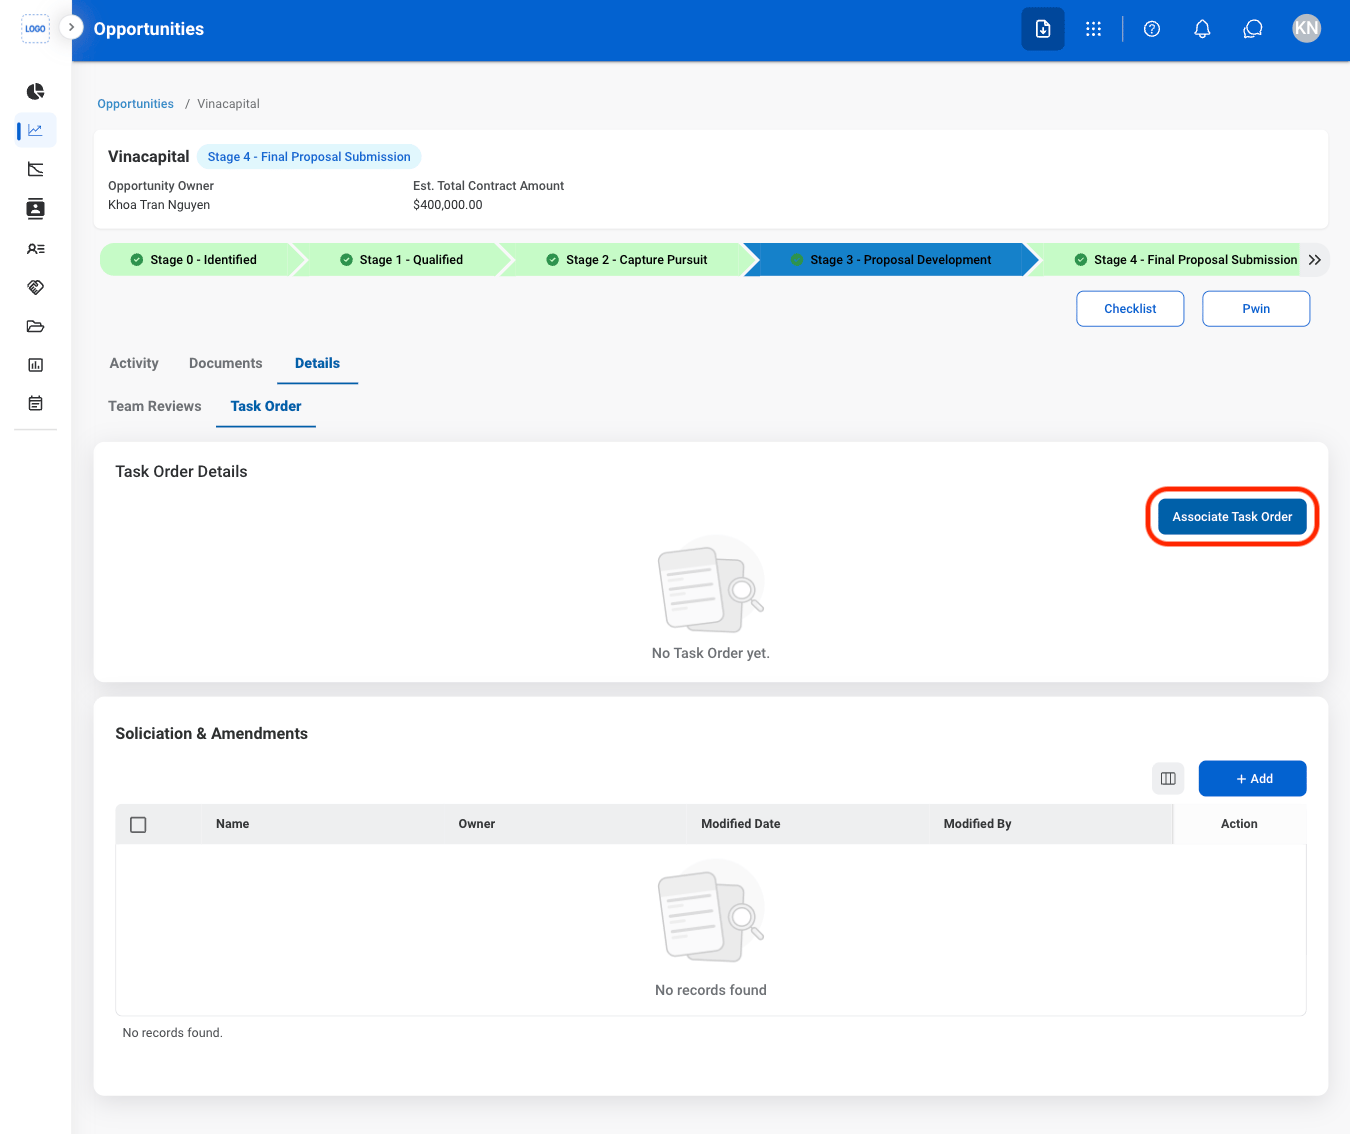Click the download document icon in header
The height and width of the screenshot is (1134, 1350).
[x=1043, y=29]
